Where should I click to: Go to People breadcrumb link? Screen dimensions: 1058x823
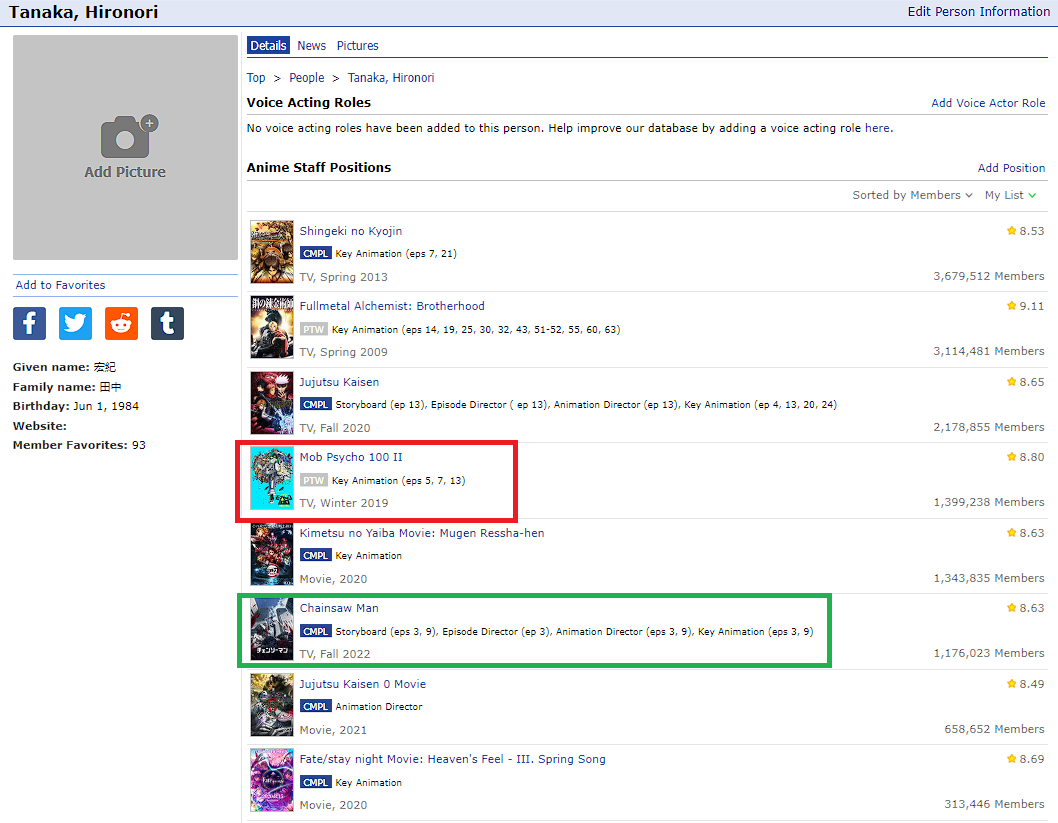tap(307, 78)
